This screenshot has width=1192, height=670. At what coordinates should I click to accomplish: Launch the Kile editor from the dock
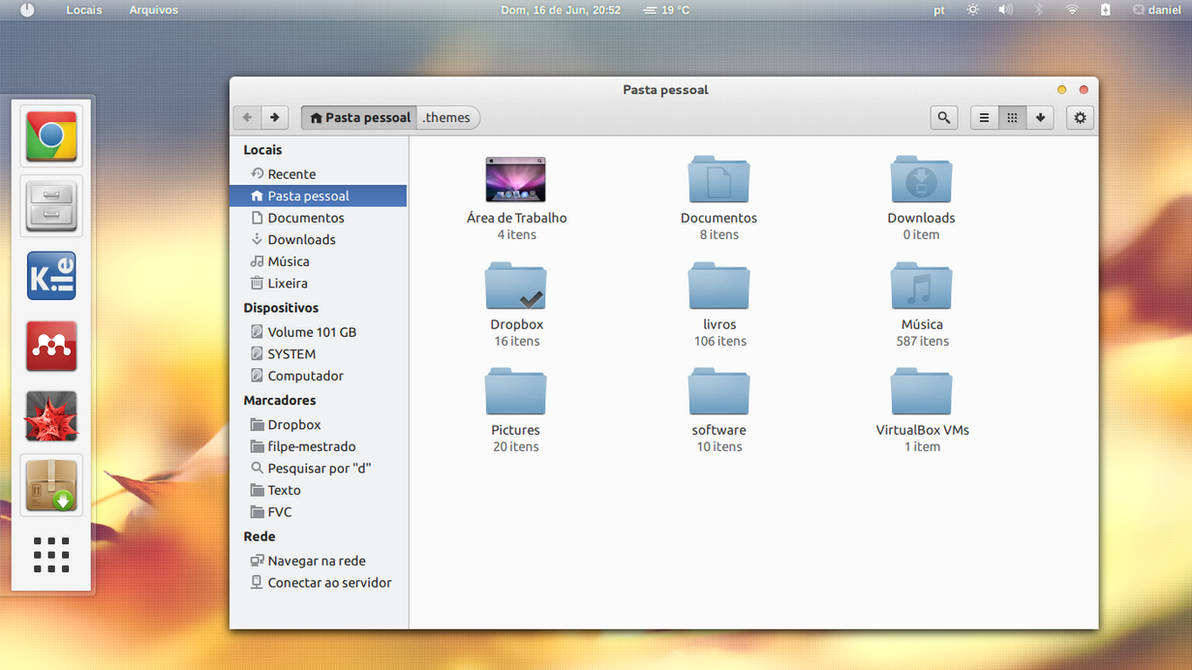(51, 275)
